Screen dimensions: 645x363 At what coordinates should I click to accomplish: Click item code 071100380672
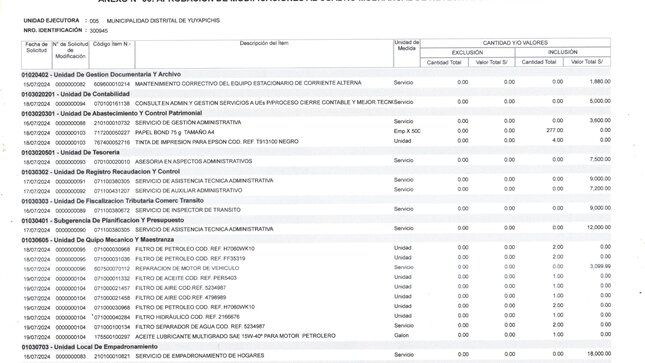click(111, 211)
